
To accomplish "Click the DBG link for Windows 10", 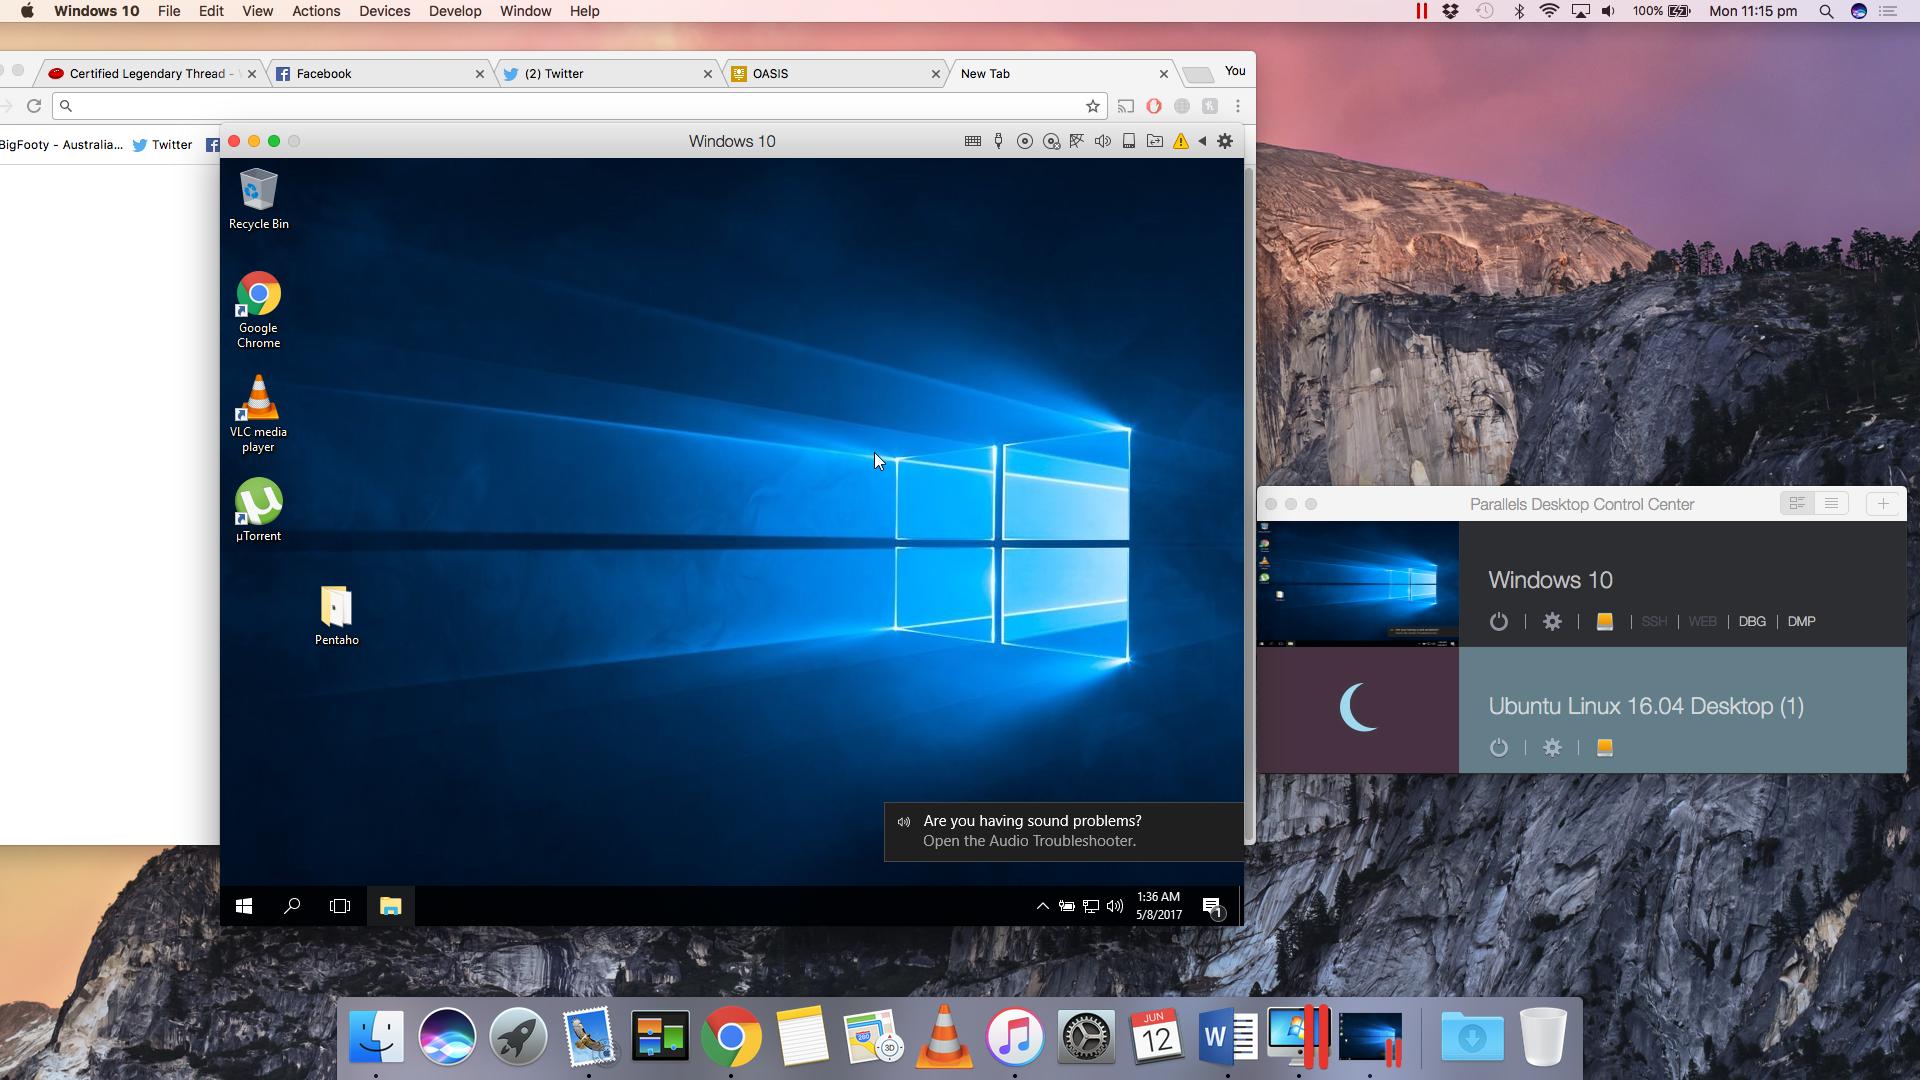I will tap(1752, 622).
